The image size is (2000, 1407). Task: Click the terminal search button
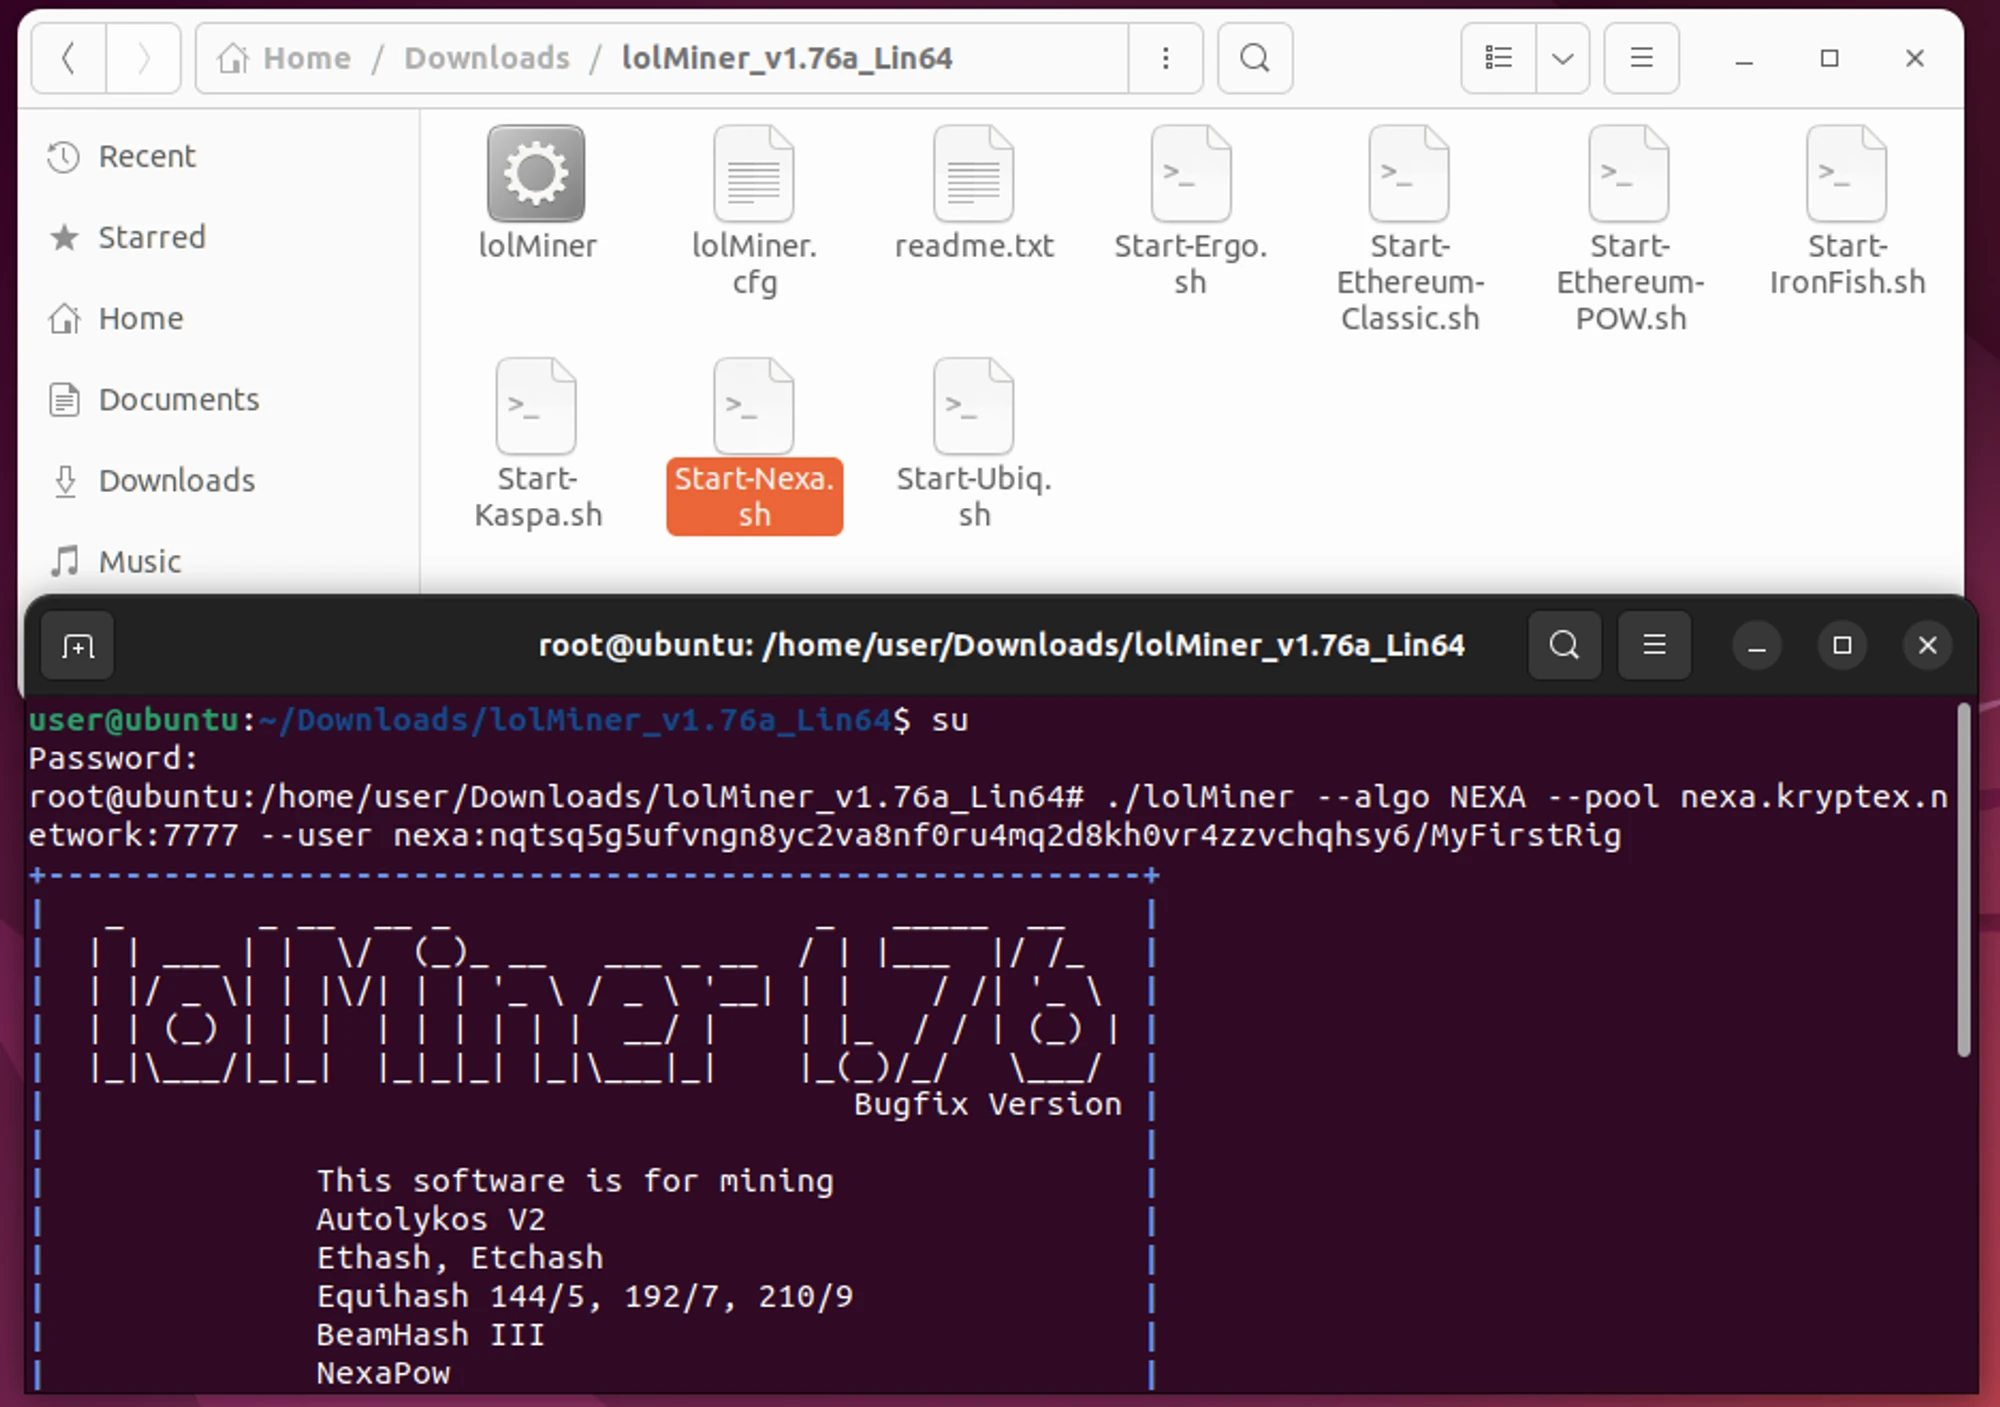(1564, 645)
